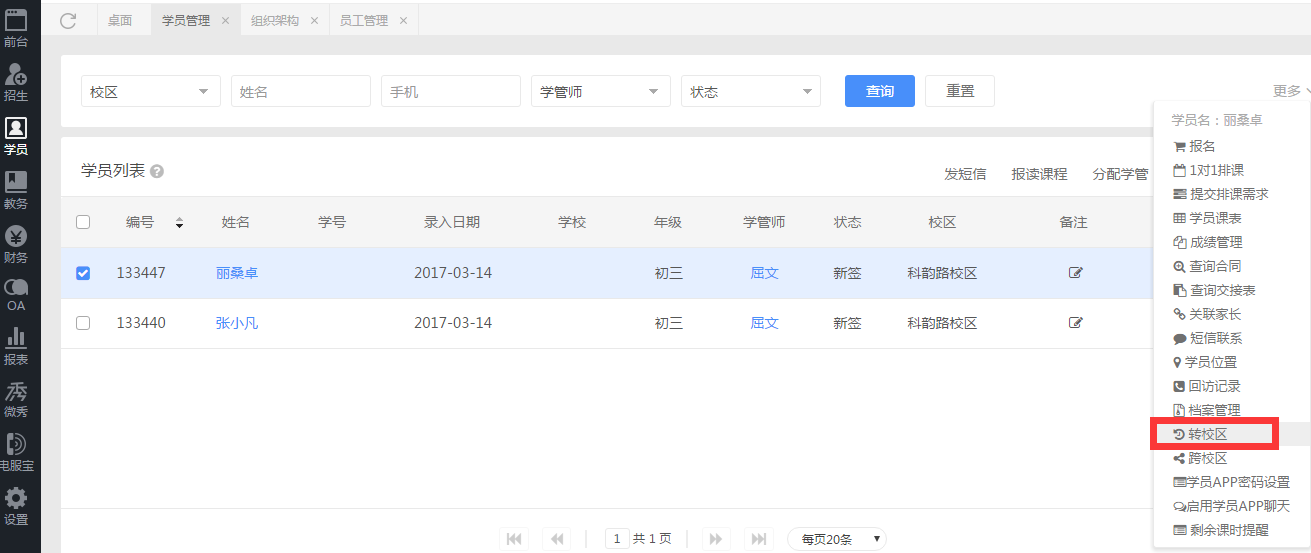The image size is (1311, 553).
Task: Open student 丽桑卓 name link
Action: click(237, 273)
